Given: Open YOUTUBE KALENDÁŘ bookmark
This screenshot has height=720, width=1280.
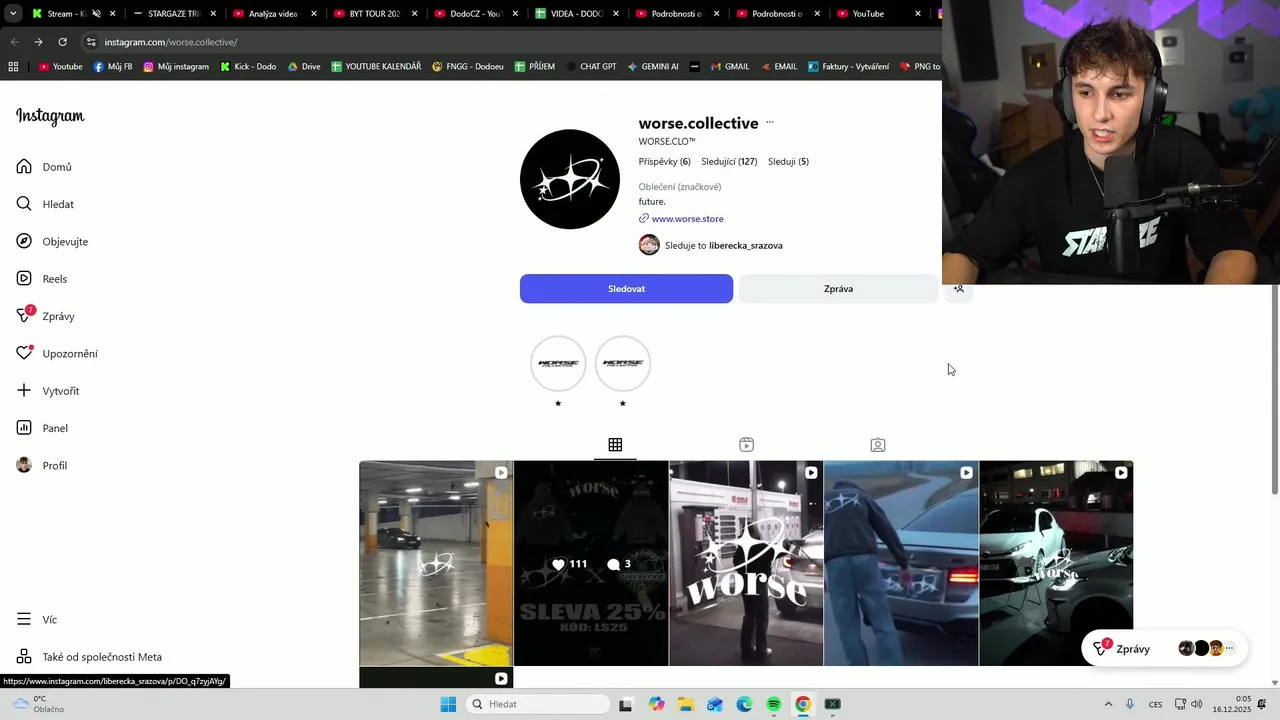Looking at the screenshot, I should pos(376,67).
